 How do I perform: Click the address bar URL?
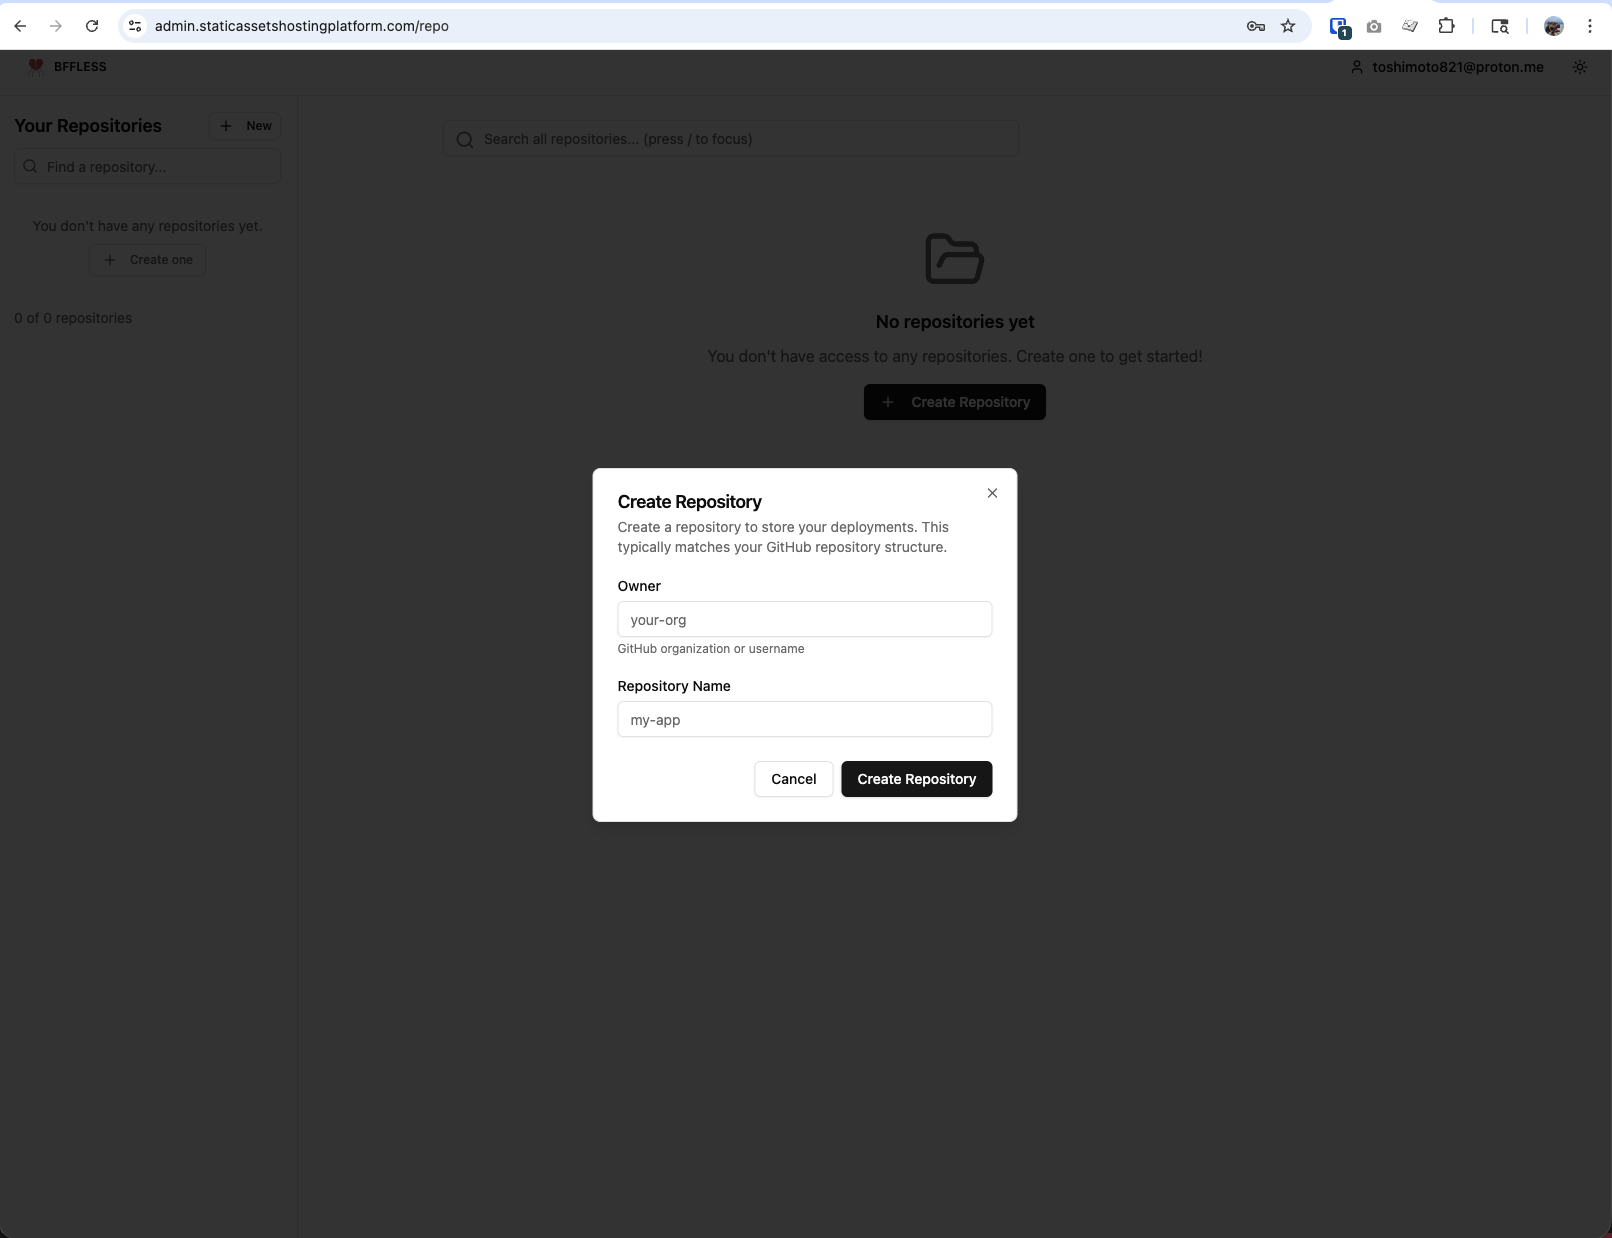[x=302, y=26]
